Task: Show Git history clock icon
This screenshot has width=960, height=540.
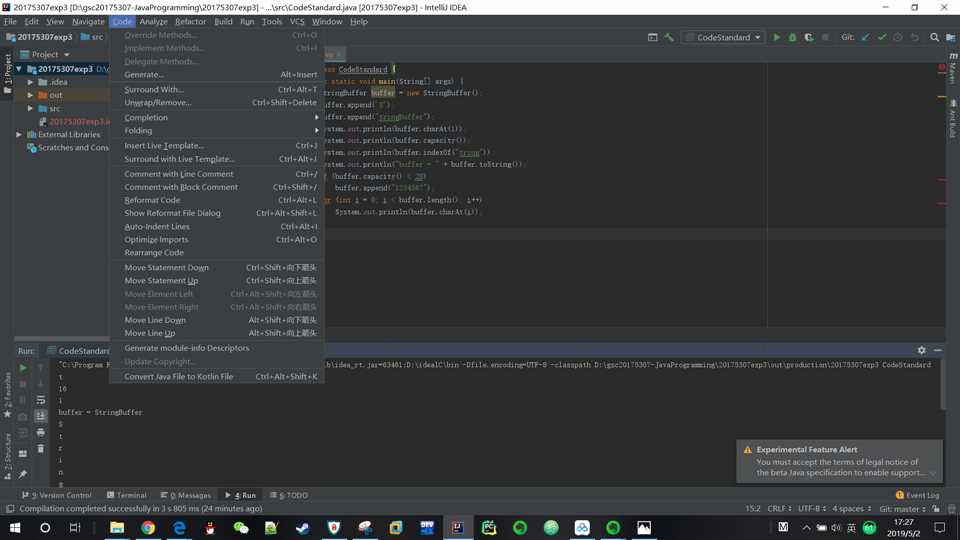Action: 898,37
